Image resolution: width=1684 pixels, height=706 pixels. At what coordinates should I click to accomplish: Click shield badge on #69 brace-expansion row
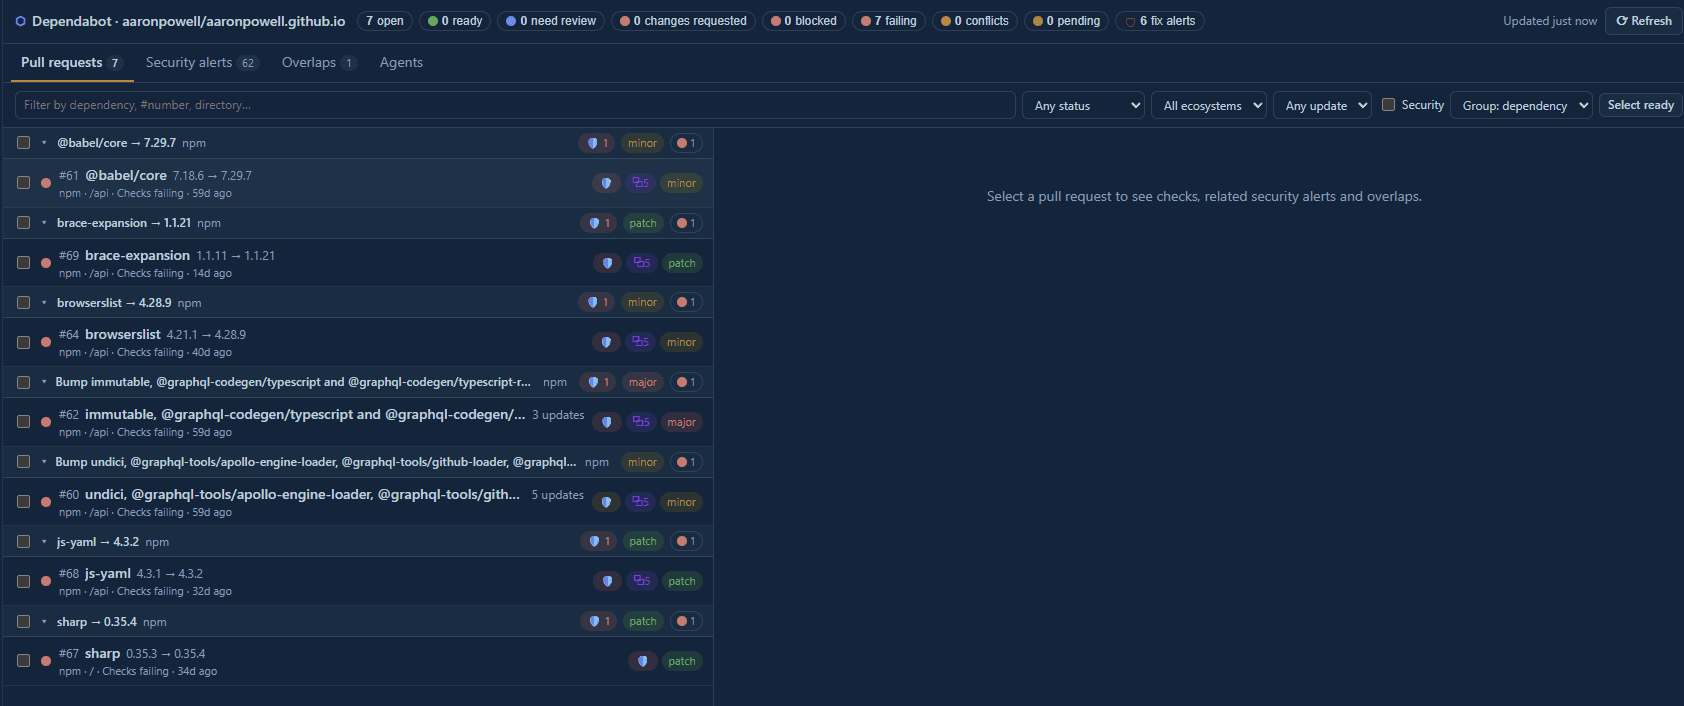click(607, 263)
